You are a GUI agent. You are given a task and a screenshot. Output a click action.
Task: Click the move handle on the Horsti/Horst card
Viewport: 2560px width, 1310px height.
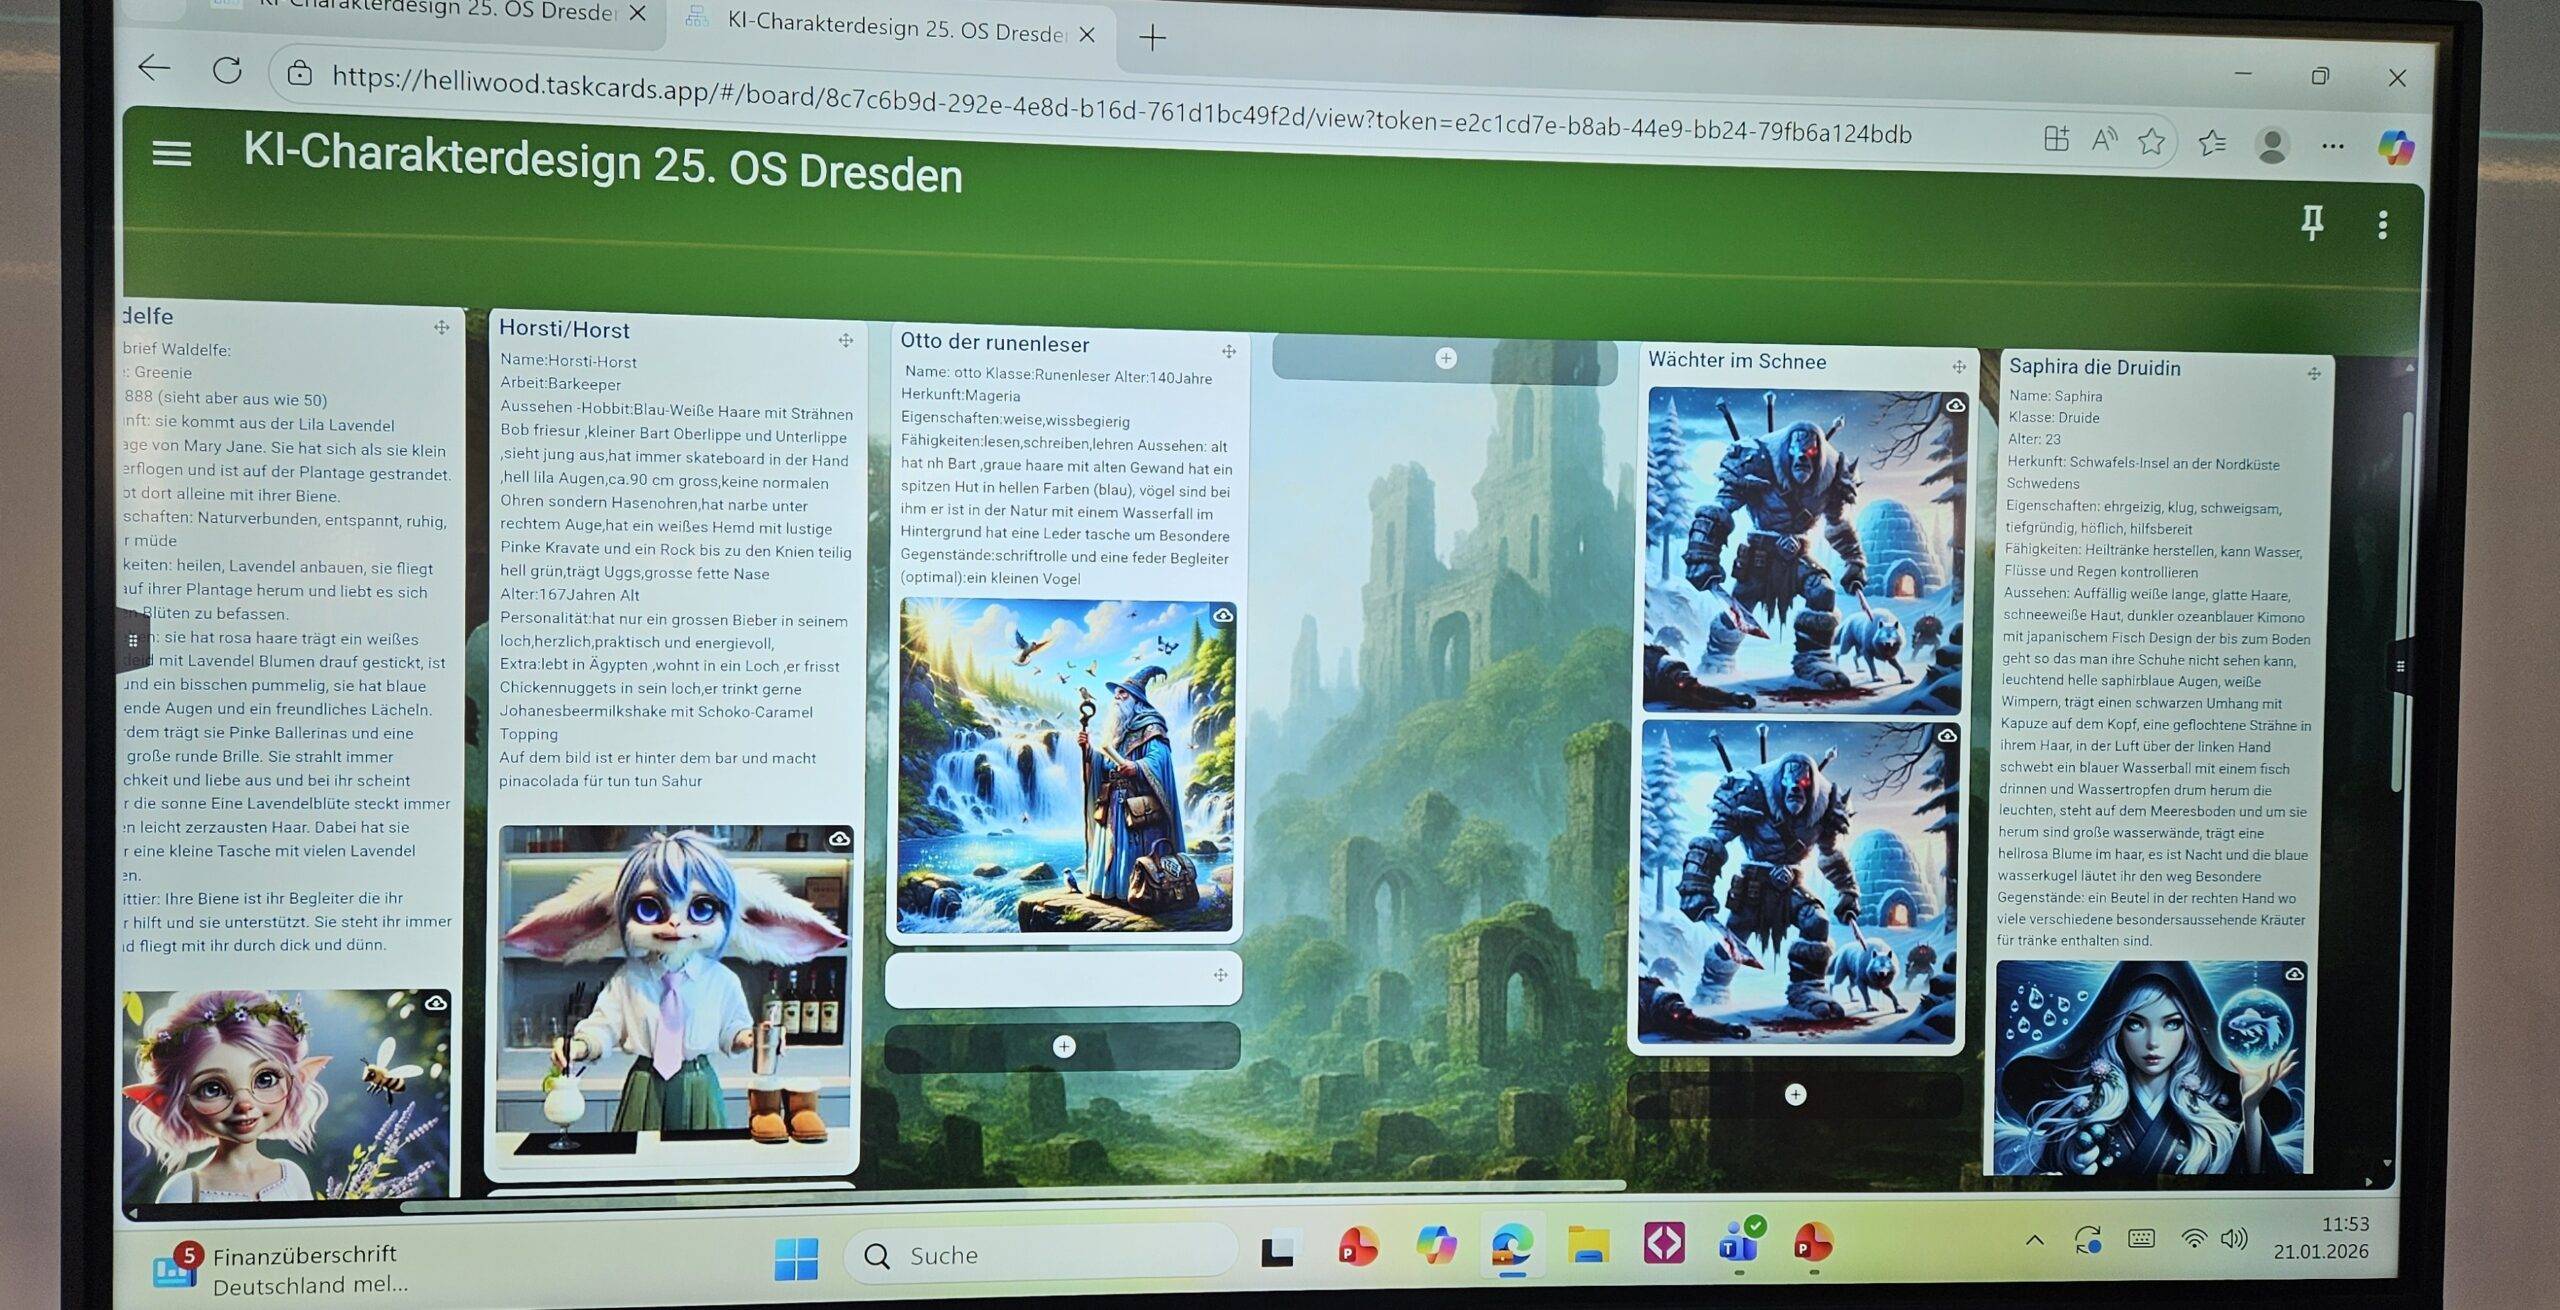click(845, 341)
